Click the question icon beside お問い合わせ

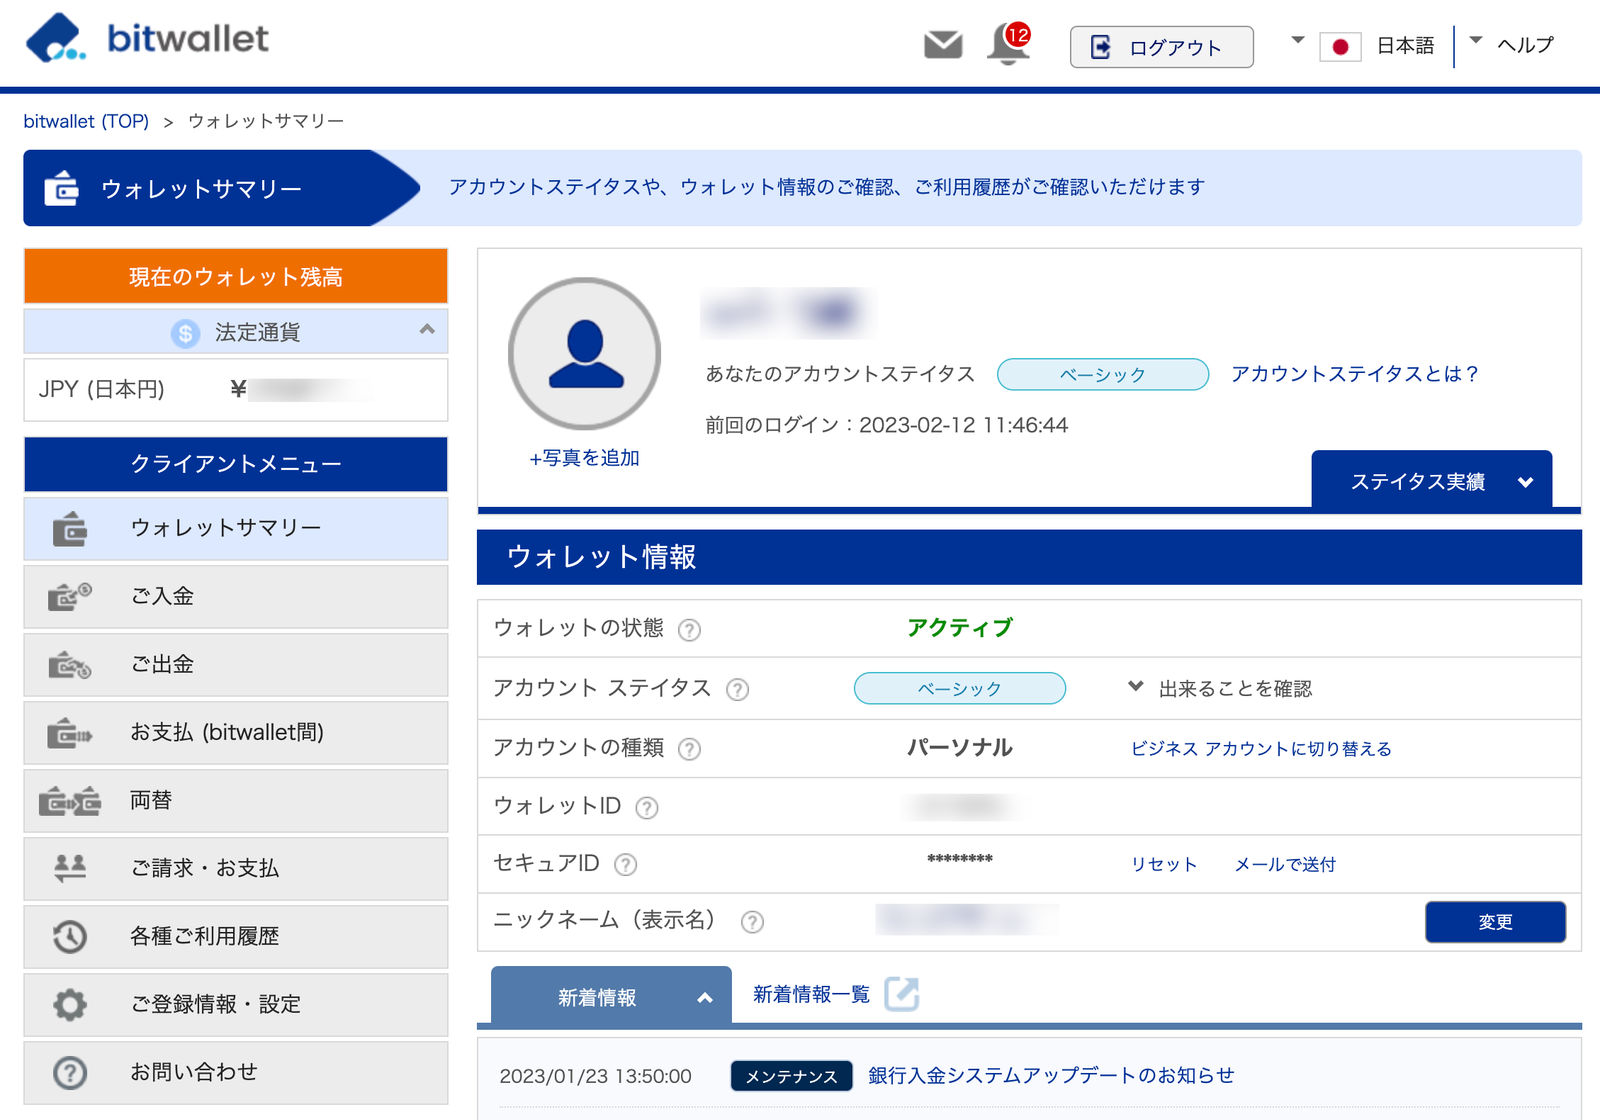click(x=70, y=1073)
